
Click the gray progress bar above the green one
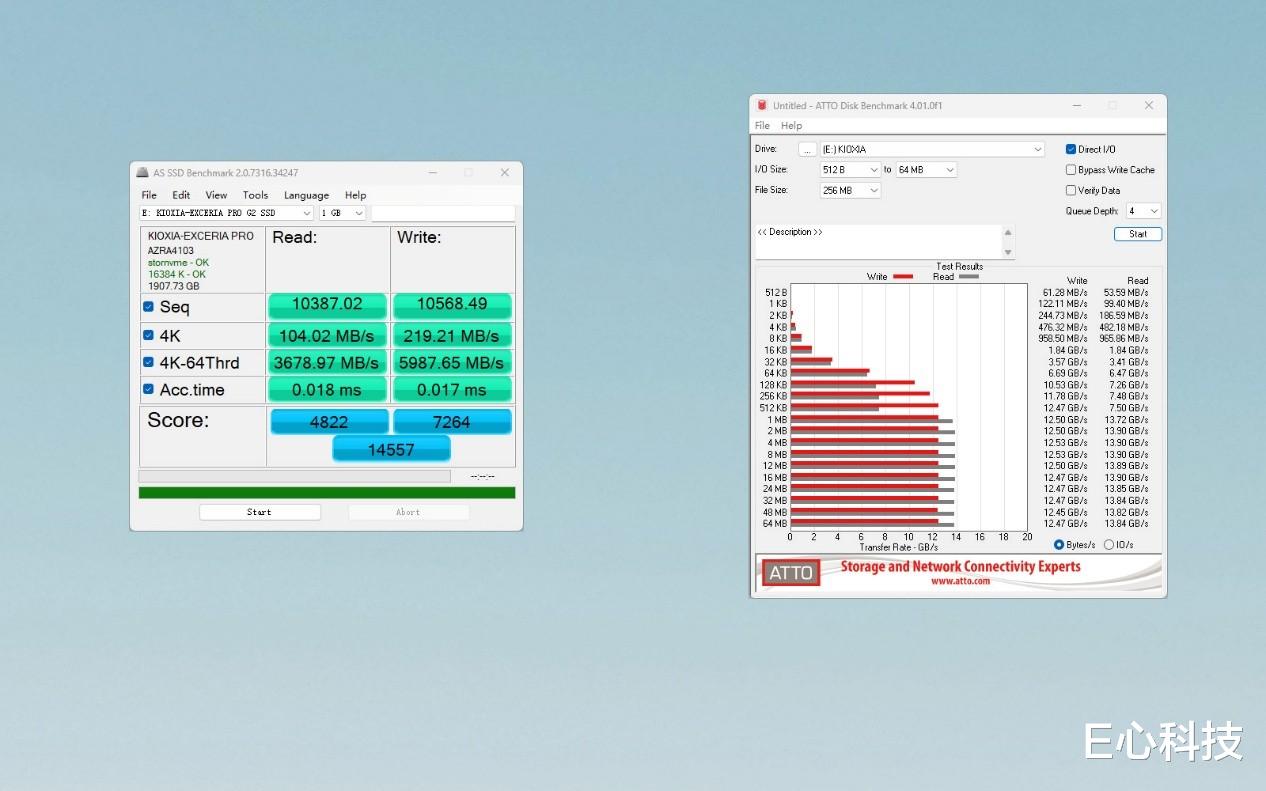pyautogui.click(x=295, y=476)
